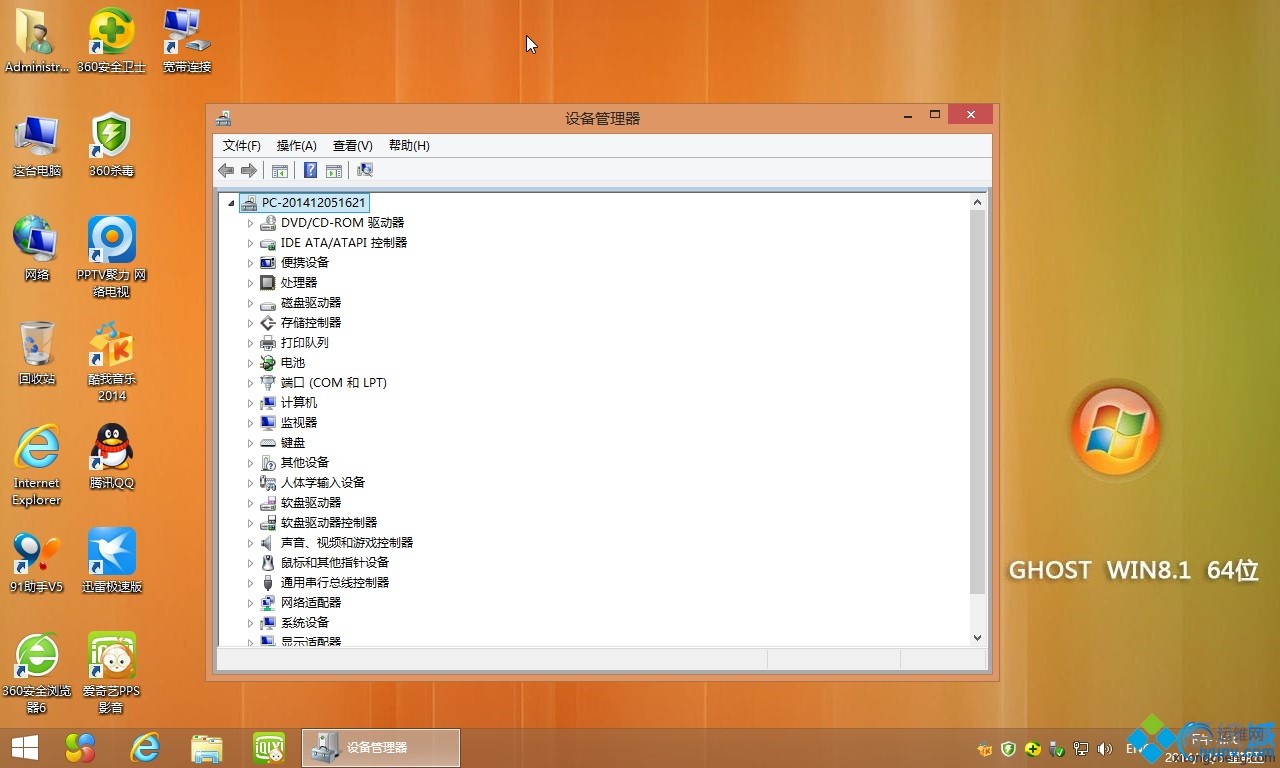Click the 设备管理器 taskbar button

[x=380, y=748]
